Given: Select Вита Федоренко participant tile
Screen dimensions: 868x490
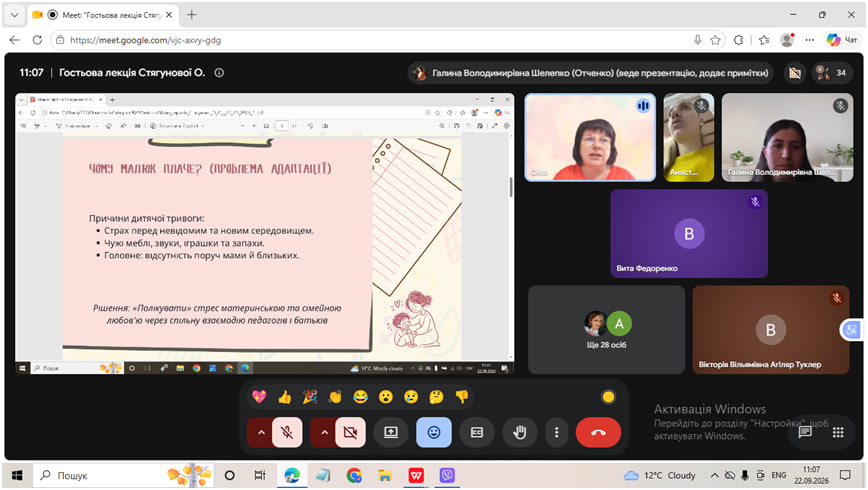Looking at the screenshot, I should [x=689, y=233].
